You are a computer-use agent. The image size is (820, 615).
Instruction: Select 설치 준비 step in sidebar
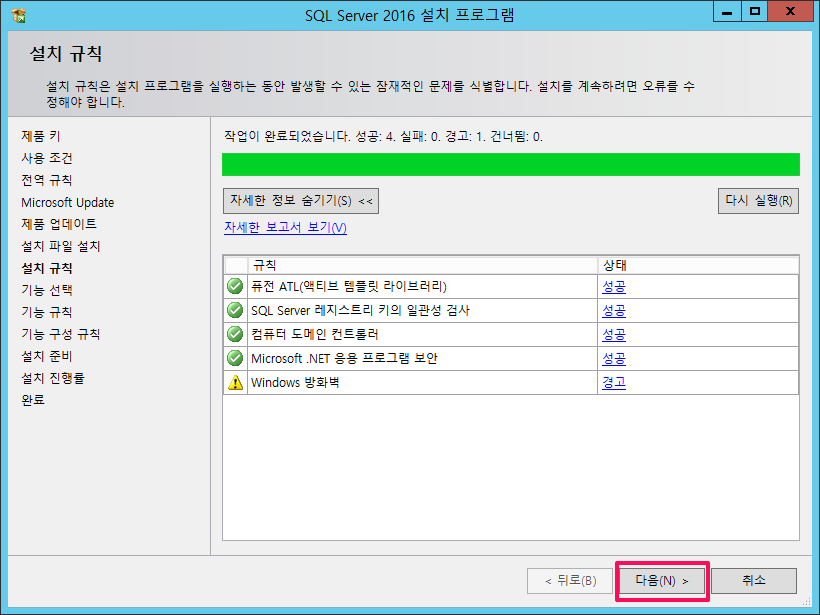(x=47, y=356)
